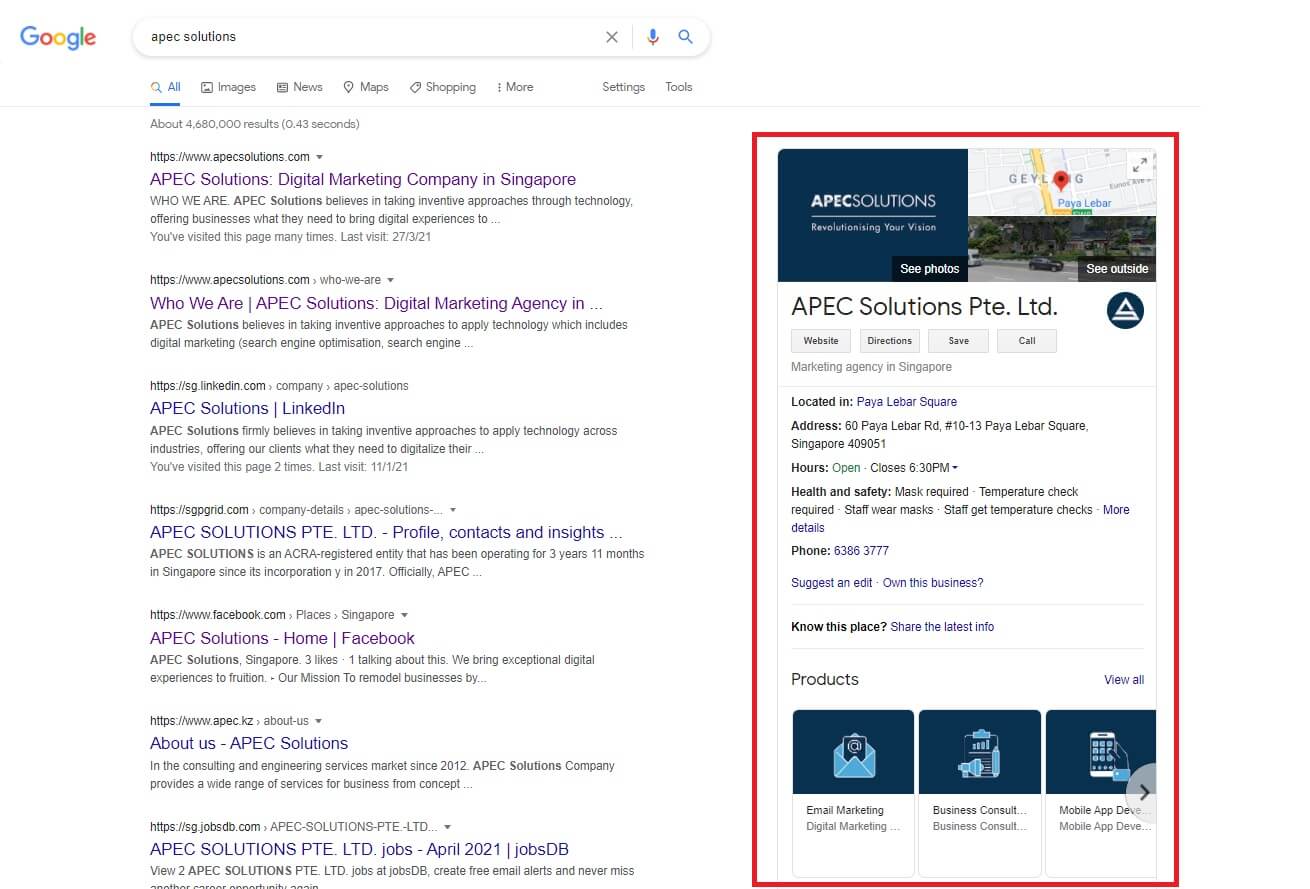Click Marketing agency in Singapore text
Screen dimensions: 1310x889
[x=871, y=367]
